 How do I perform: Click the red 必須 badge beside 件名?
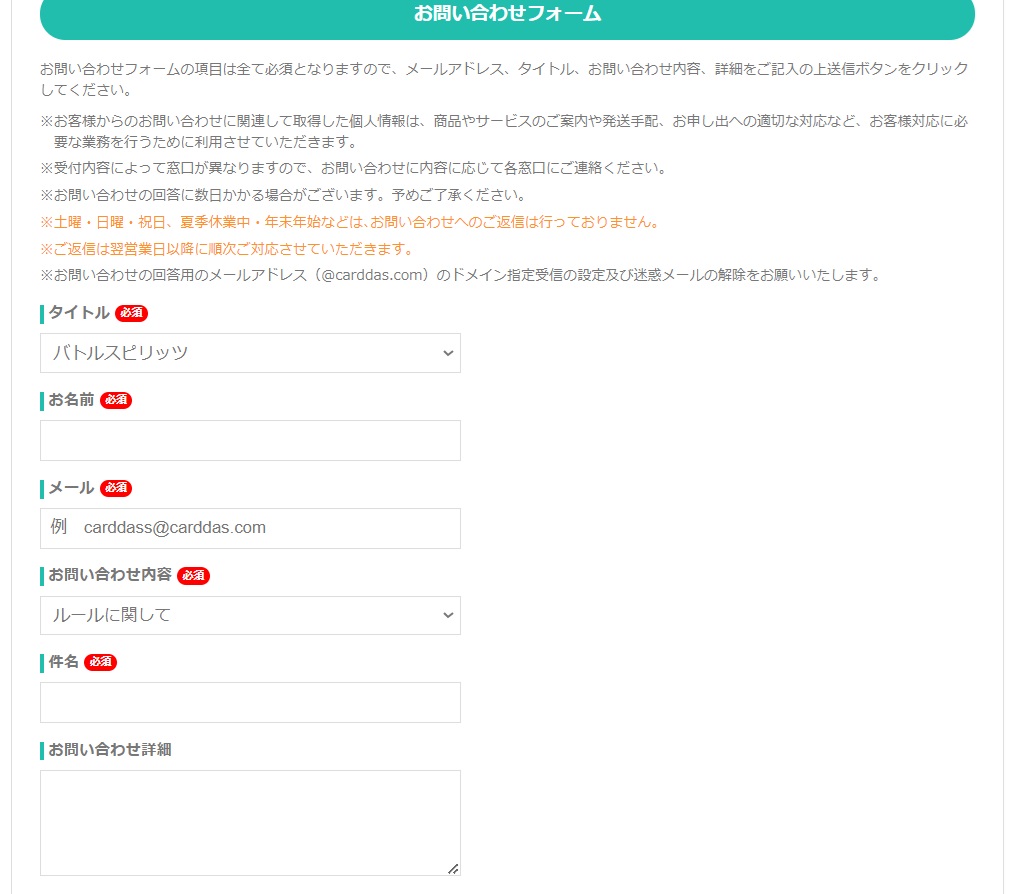[100, 662]
